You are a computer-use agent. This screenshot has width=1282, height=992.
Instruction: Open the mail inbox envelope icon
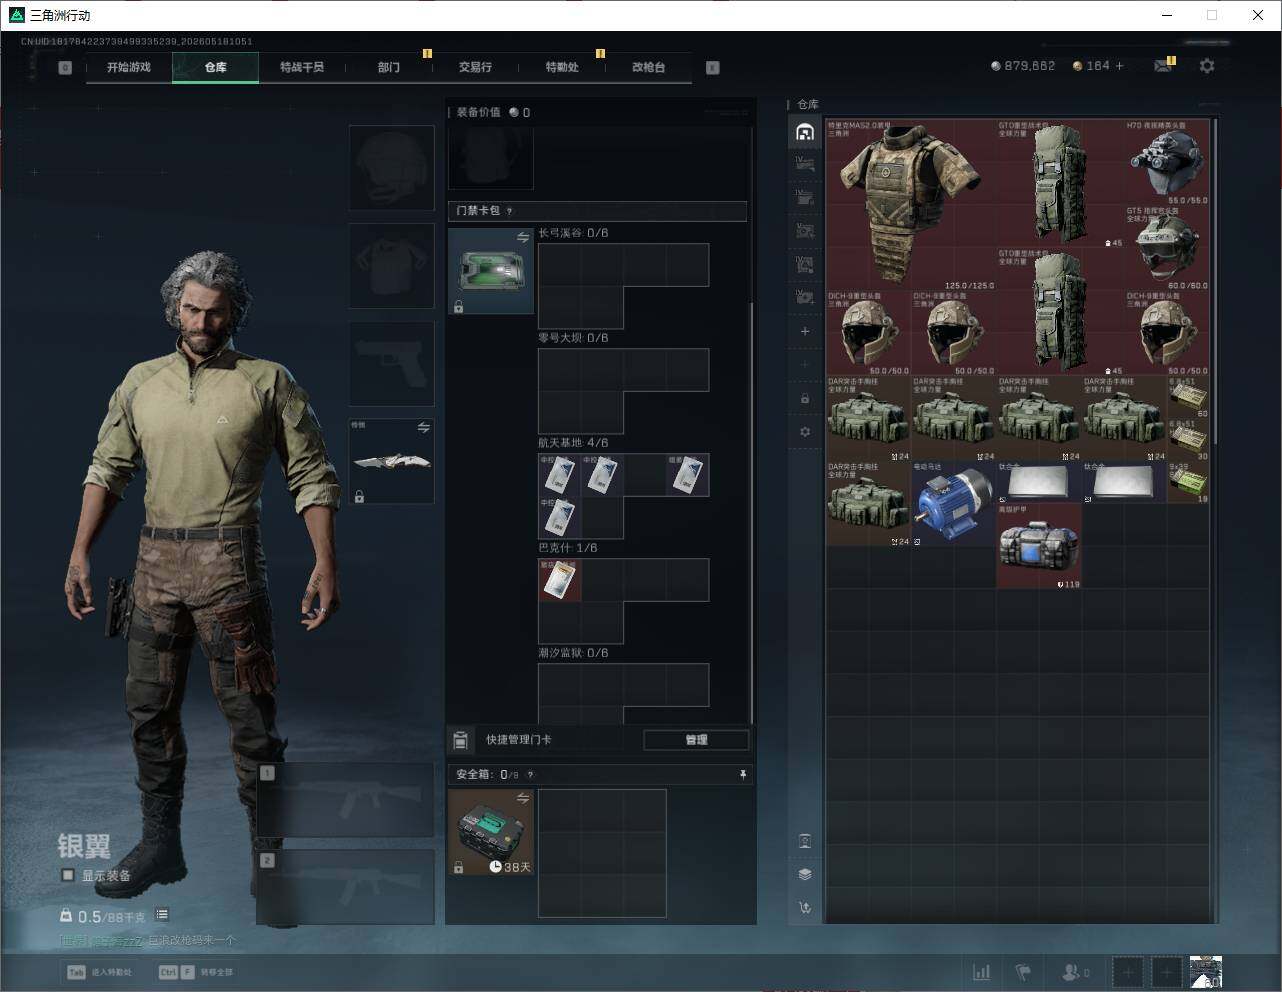[1163, 66]
